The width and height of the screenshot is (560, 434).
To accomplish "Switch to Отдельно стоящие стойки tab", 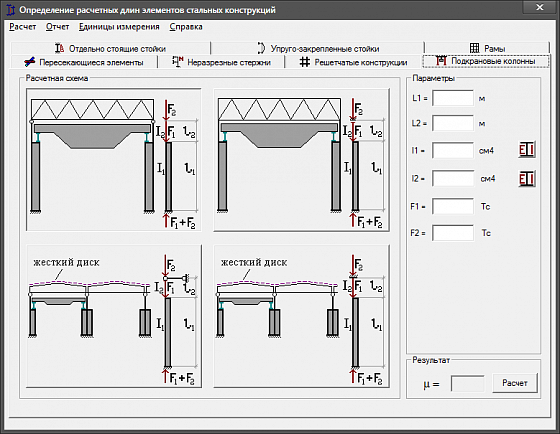I will pyautogui.click(x=110, y=48).
